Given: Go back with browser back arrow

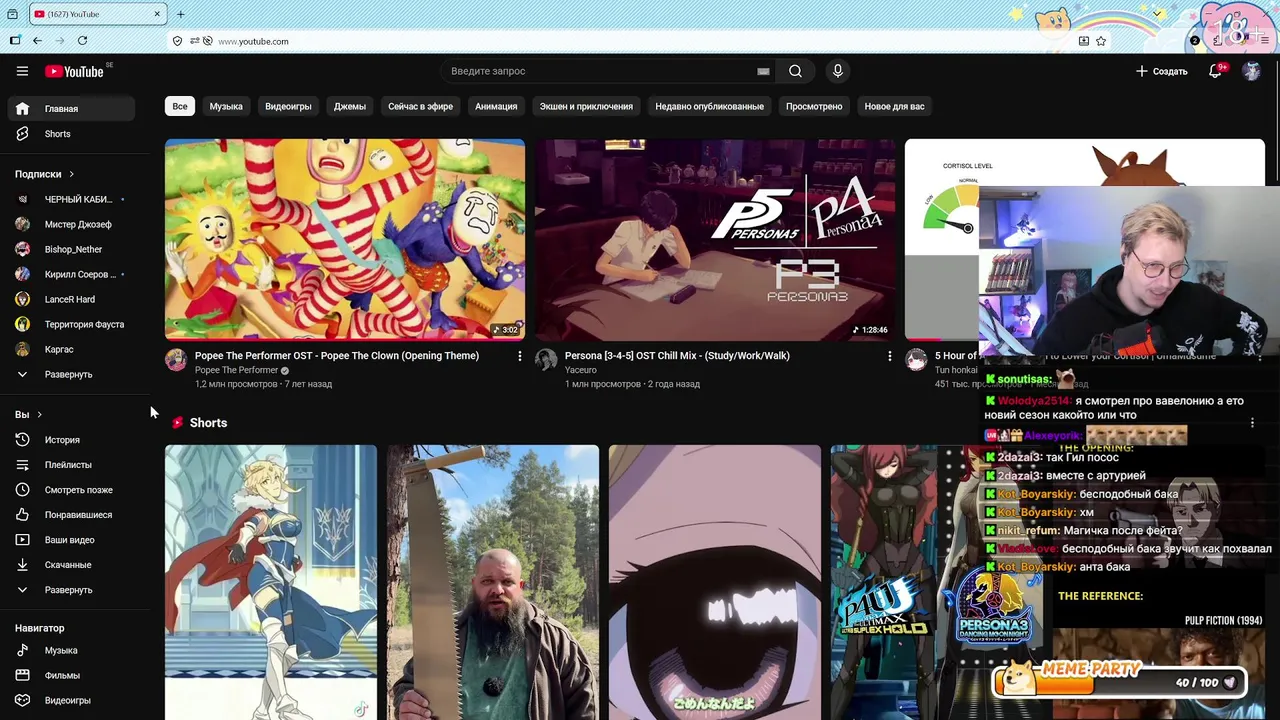Looking at the screenshot, I should click(x=37, y=41).
